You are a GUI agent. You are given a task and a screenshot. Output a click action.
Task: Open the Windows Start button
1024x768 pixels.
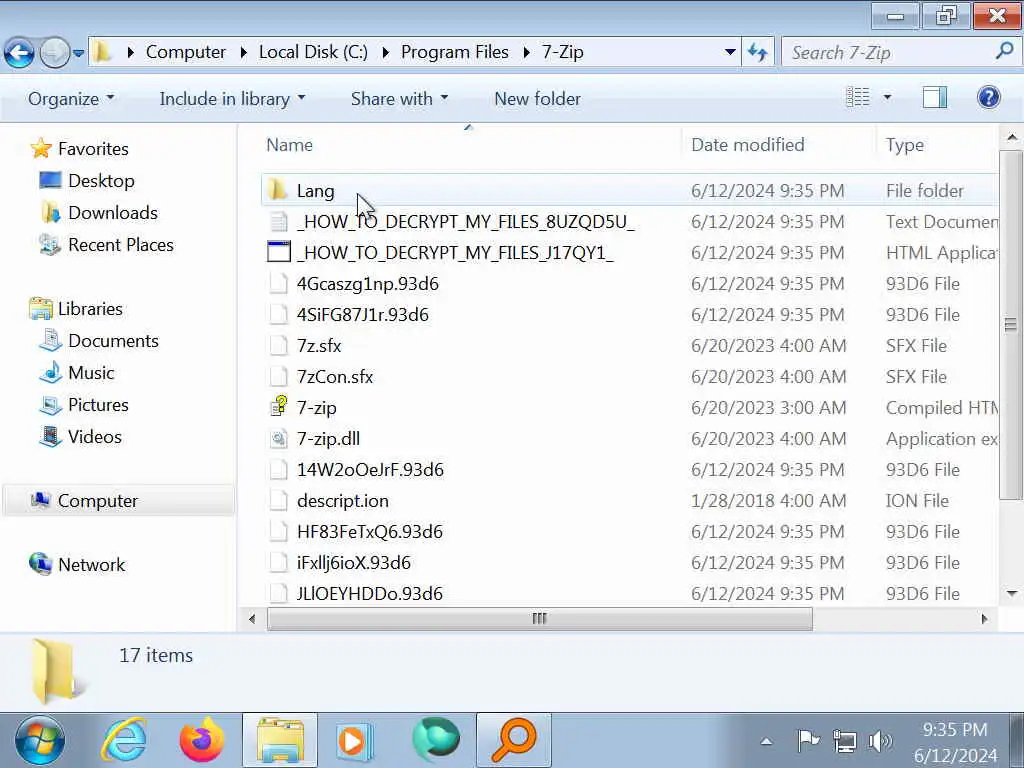pos(40,741)
